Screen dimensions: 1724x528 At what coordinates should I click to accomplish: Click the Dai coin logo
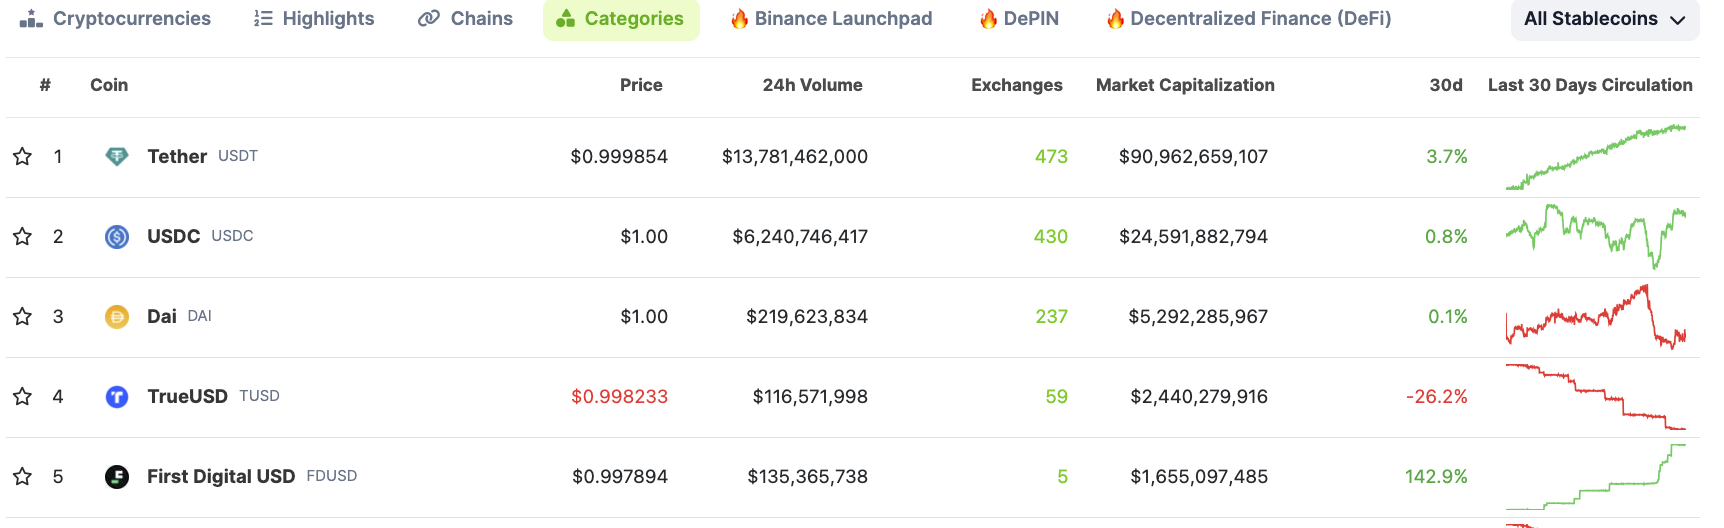[x=117, y=316]
